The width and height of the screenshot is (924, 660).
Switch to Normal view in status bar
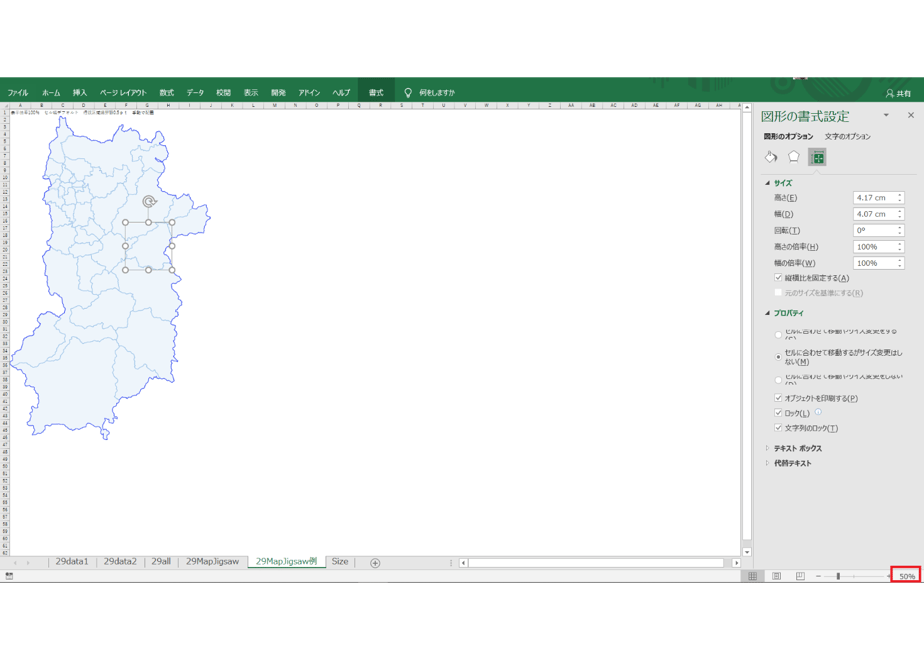tap(753, 576)
